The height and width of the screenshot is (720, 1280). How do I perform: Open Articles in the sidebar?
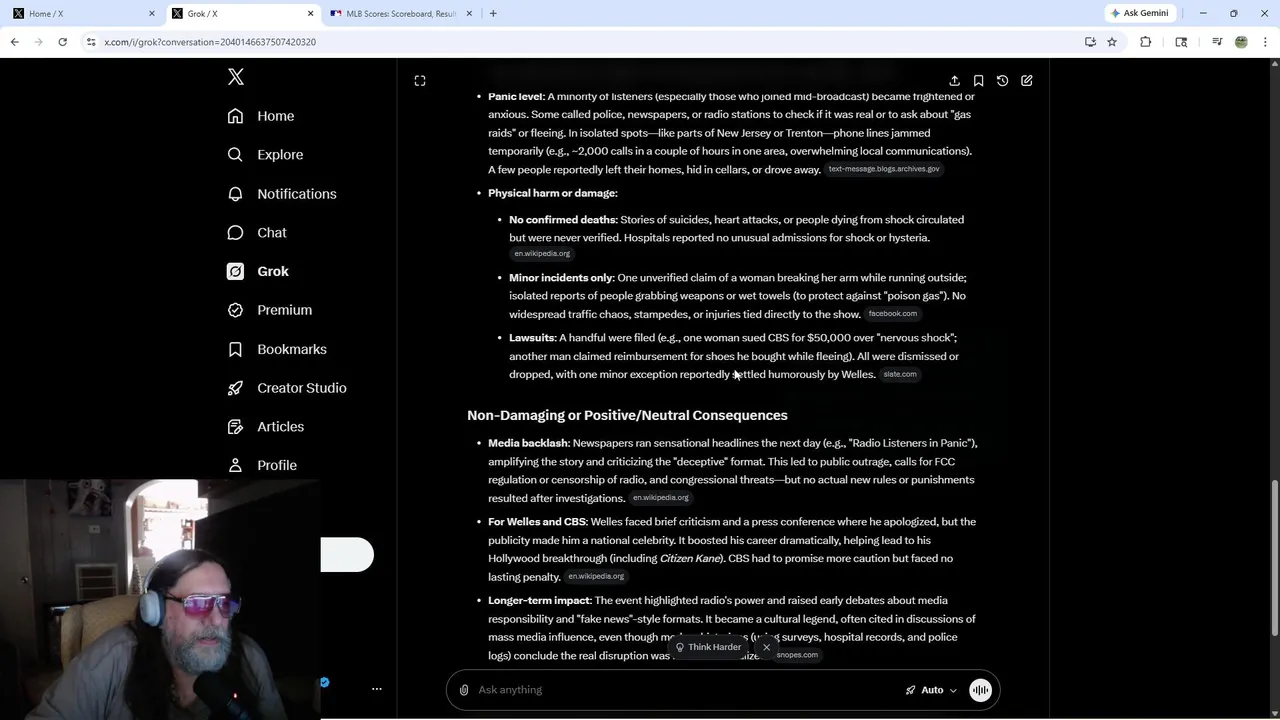click(266, 426)
